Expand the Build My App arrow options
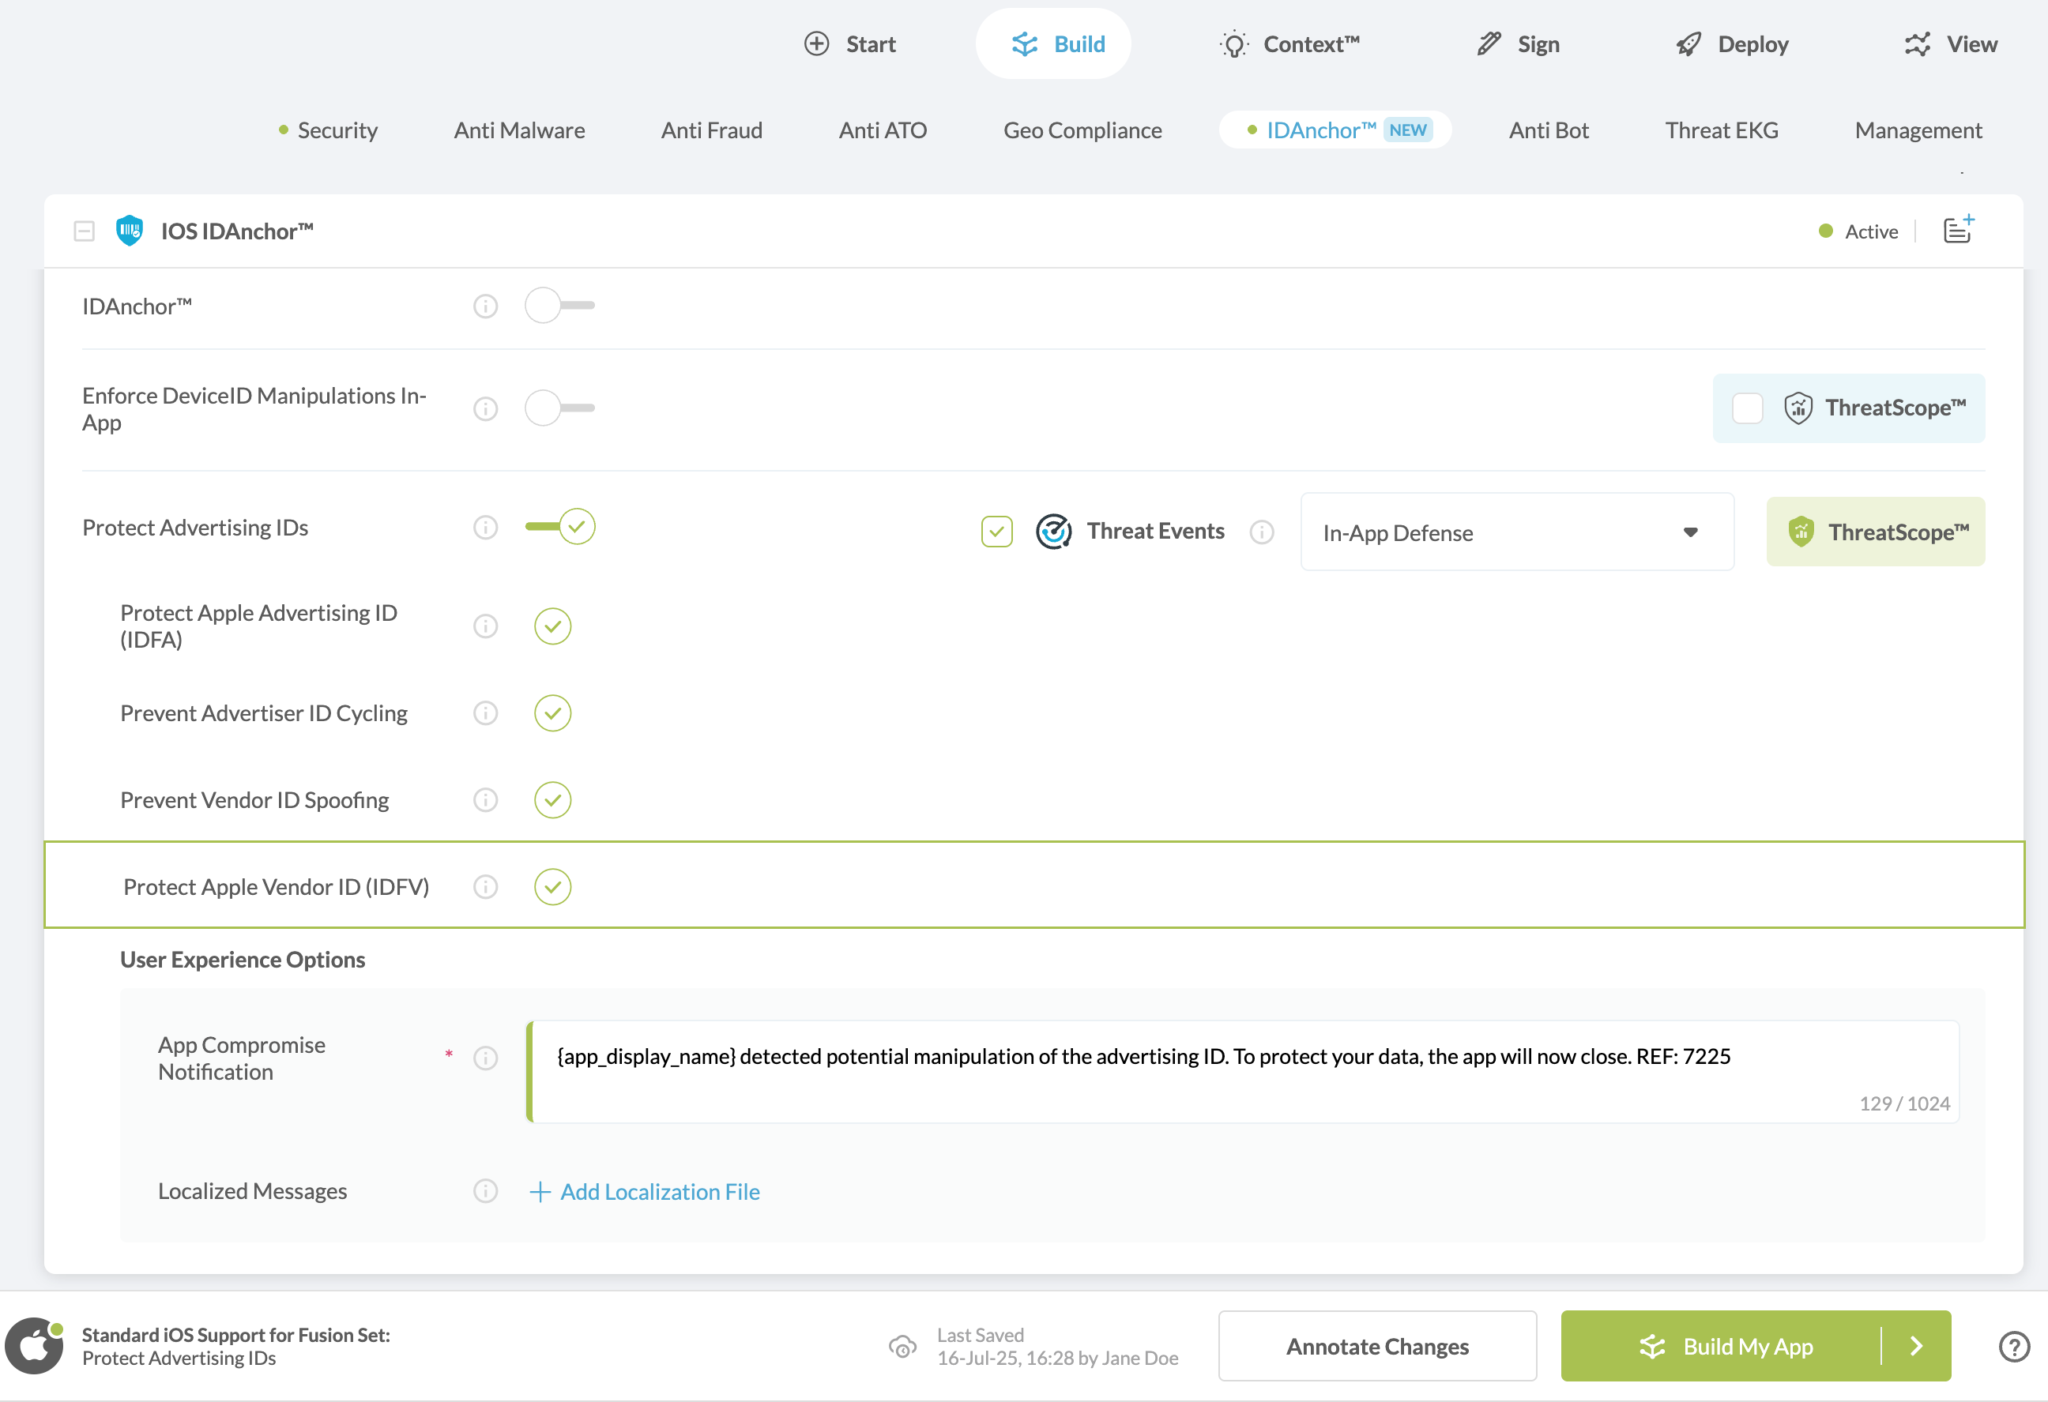 1918,1346
